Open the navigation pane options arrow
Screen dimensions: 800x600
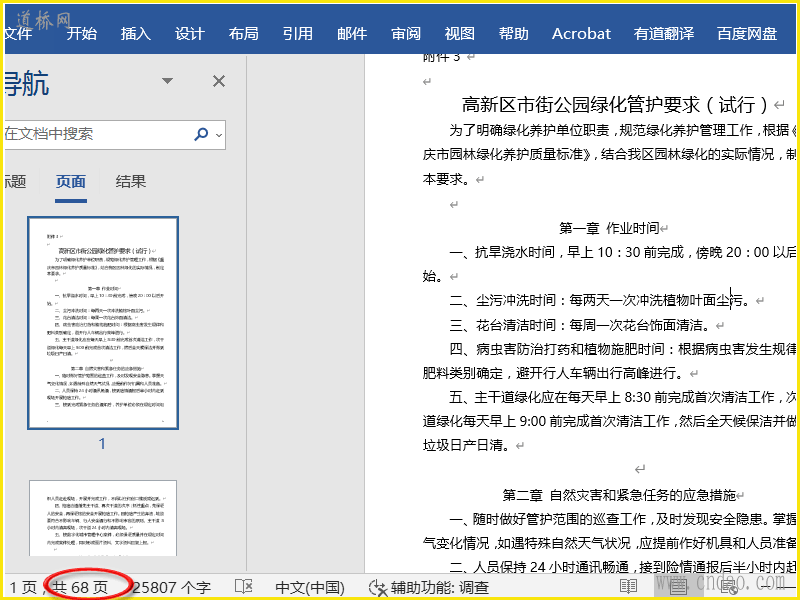(167, 81)
